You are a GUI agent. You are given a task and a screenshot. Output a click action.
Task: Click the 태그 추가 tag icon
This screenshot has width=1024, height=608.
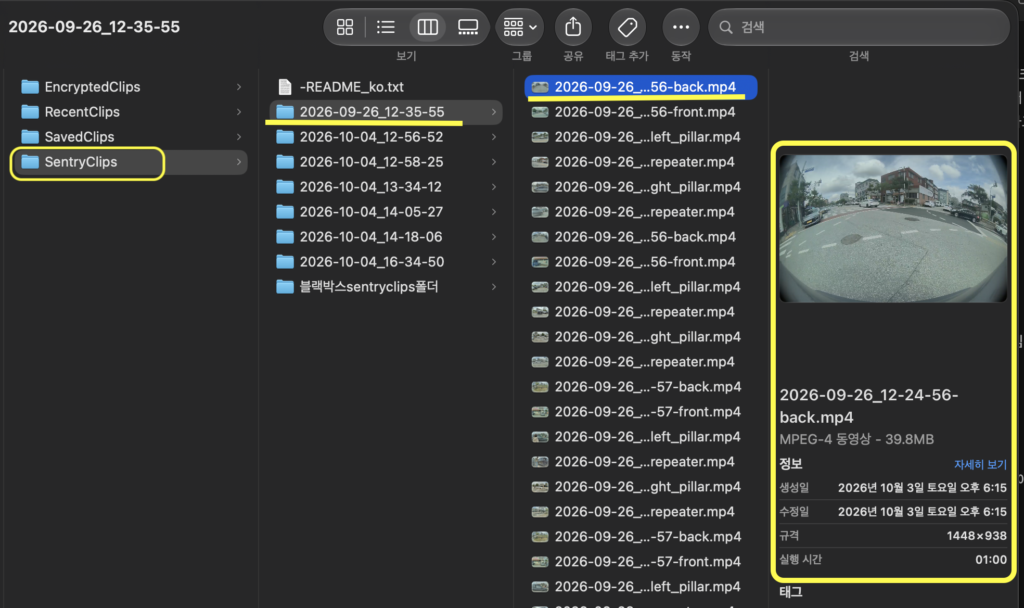click(627, 27)
